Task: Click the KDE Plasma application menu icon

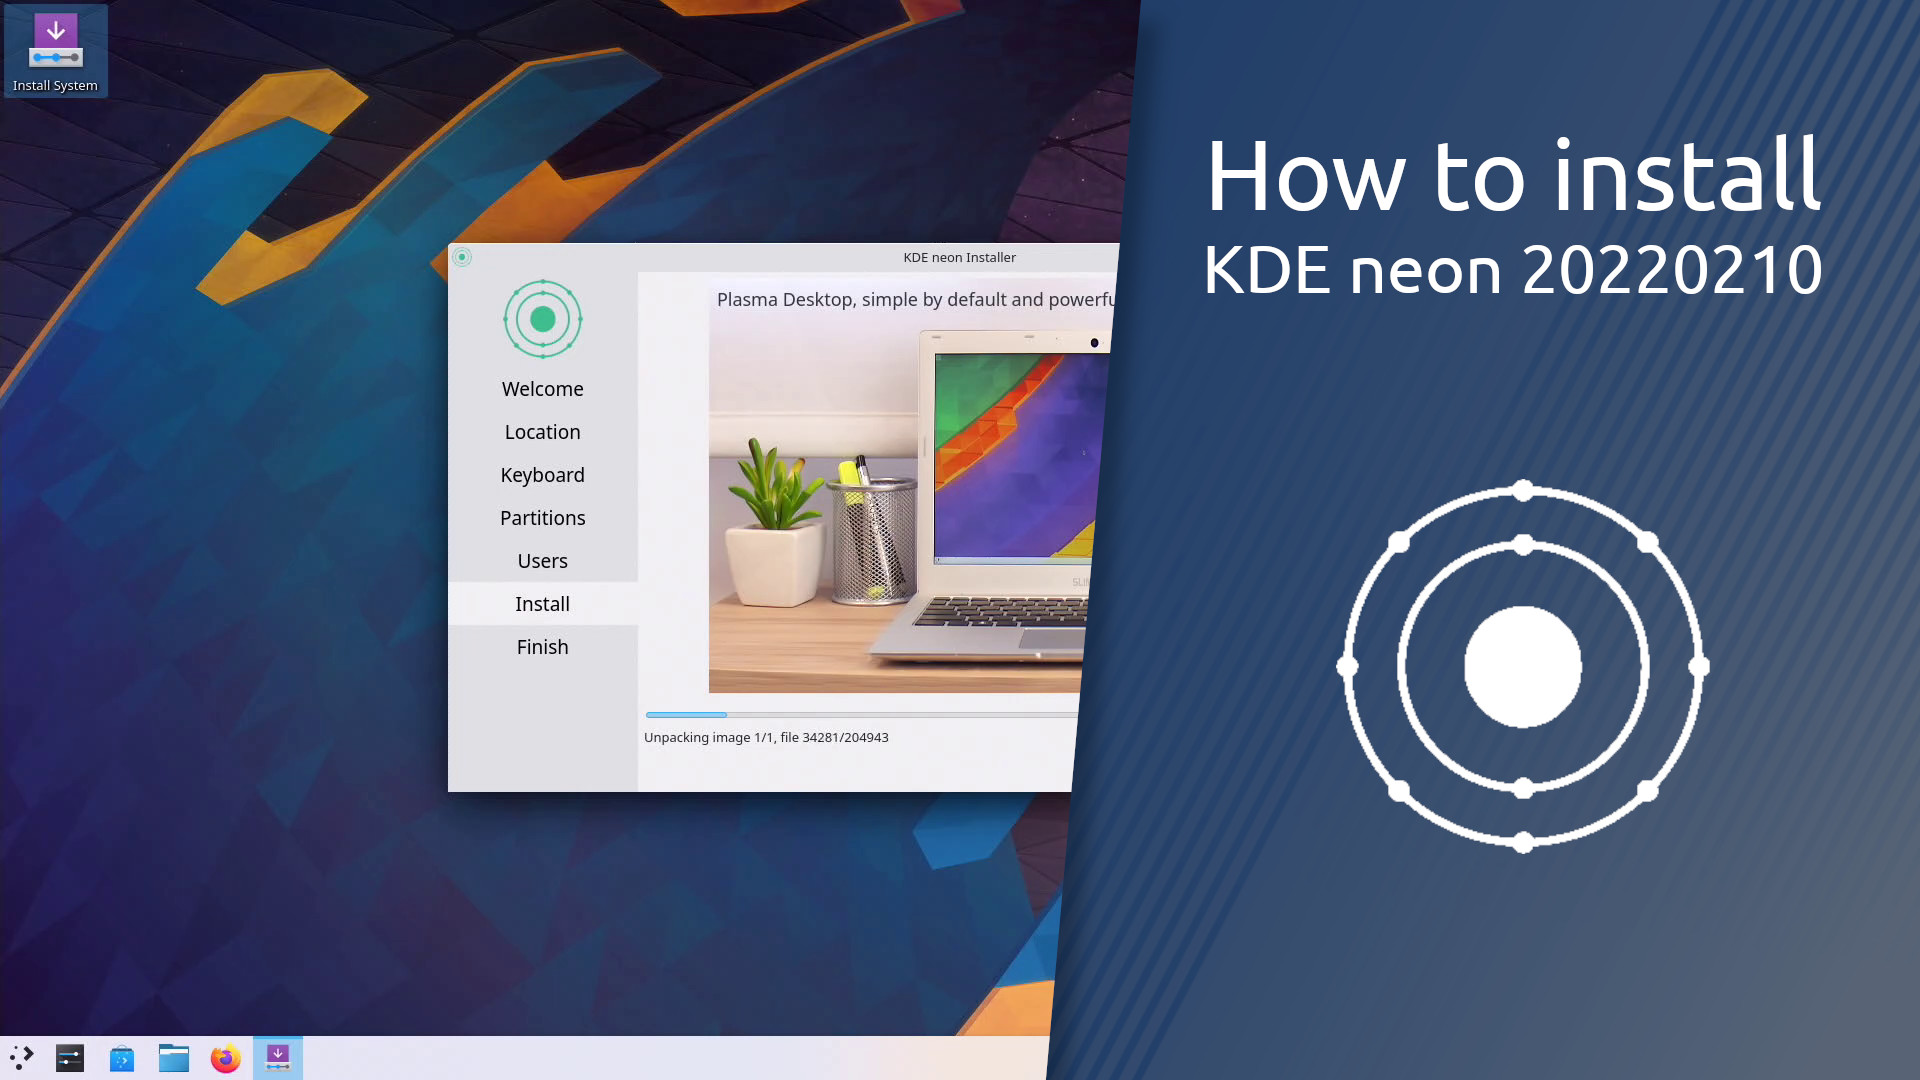Action: coord(20,1056)
